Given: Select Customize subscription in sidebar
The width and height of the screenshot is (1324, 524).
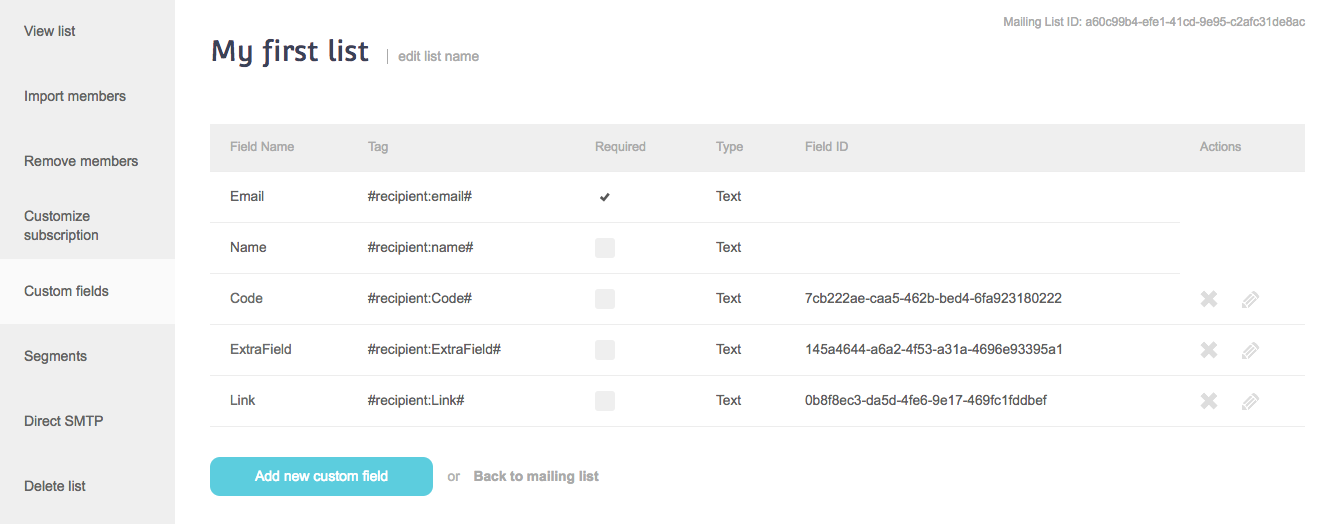Looking at the screenshot, I should click(x=61, y=226).
